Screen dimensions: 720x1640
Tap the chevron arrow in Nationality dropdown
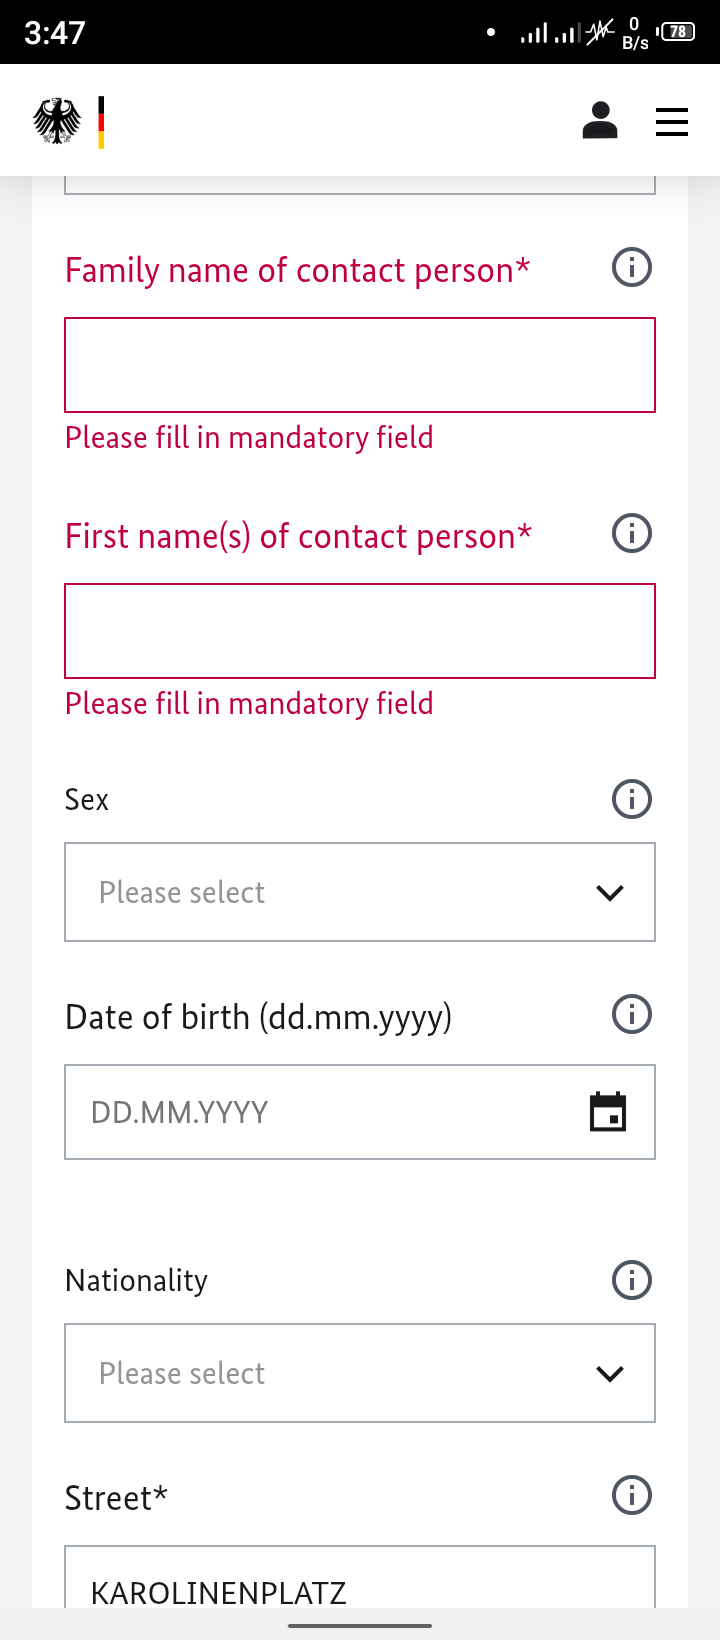pos(610,1374)
